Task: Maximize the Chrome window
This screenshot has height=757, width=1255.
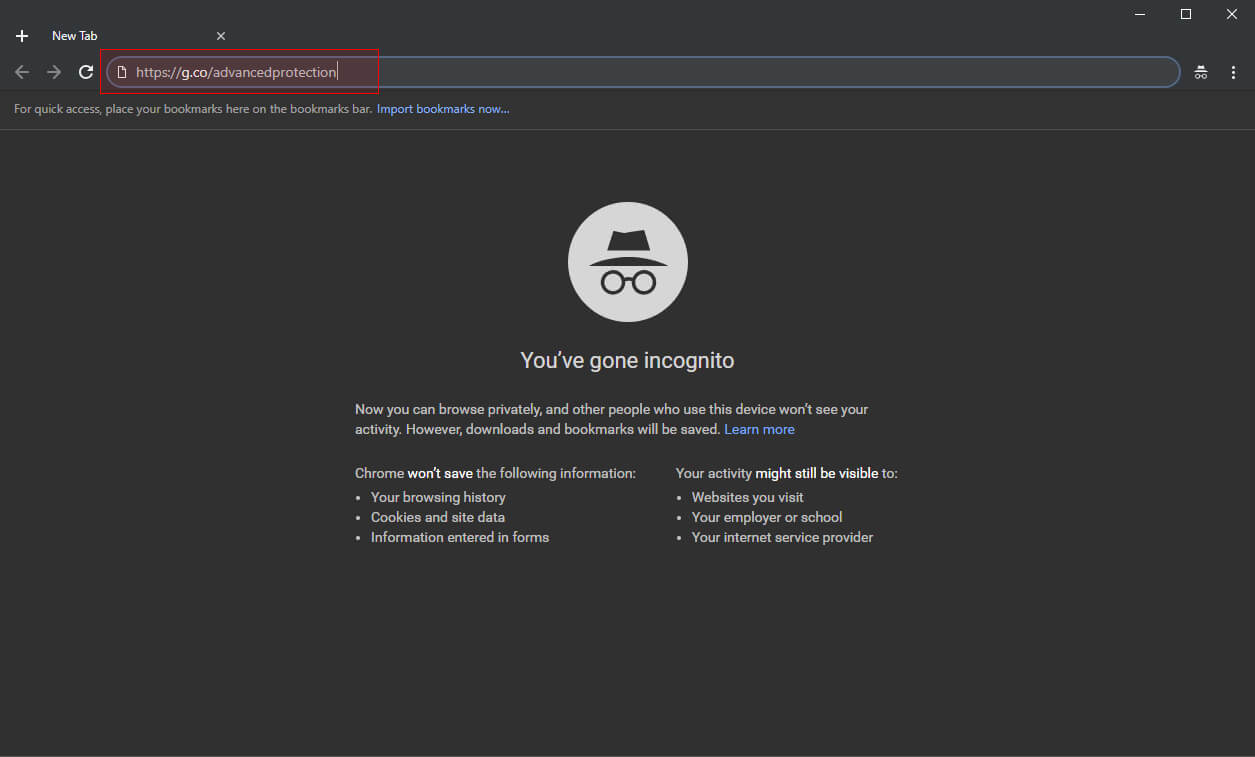Action: point(1186,14)
